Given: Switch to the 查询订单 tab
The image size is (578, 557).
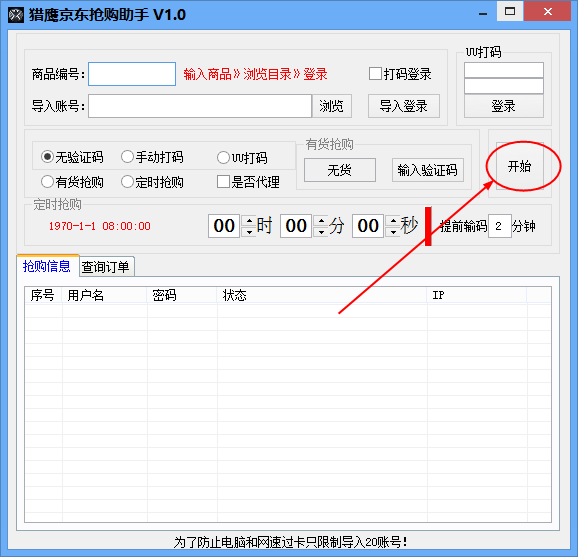Looking at the screenshot, I should coord(106,267).
